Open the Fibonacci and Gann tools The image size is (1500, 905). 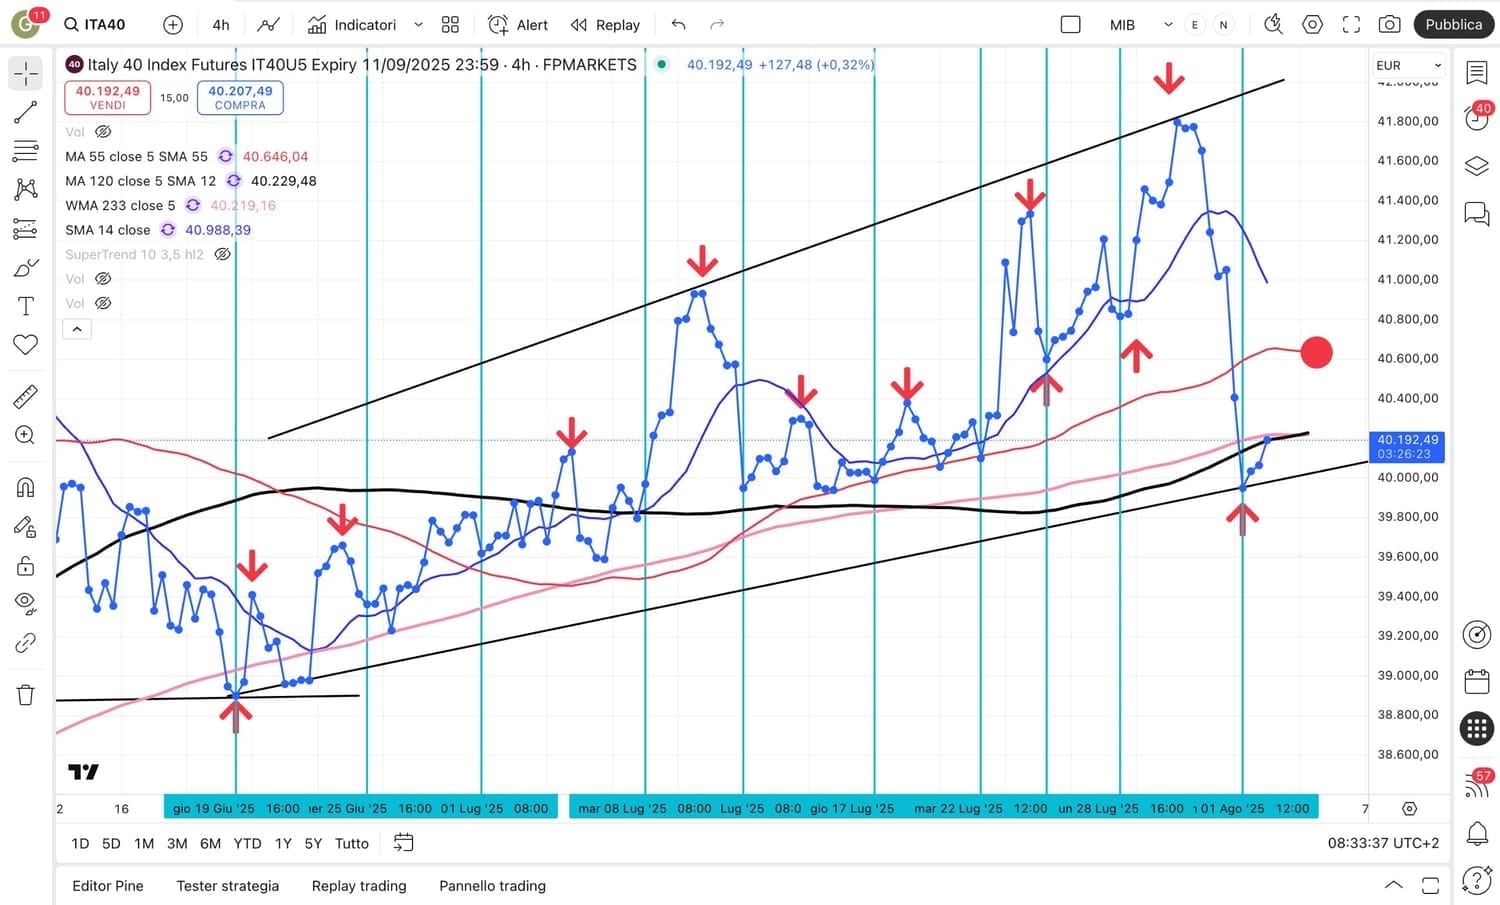tap(26, 151)
